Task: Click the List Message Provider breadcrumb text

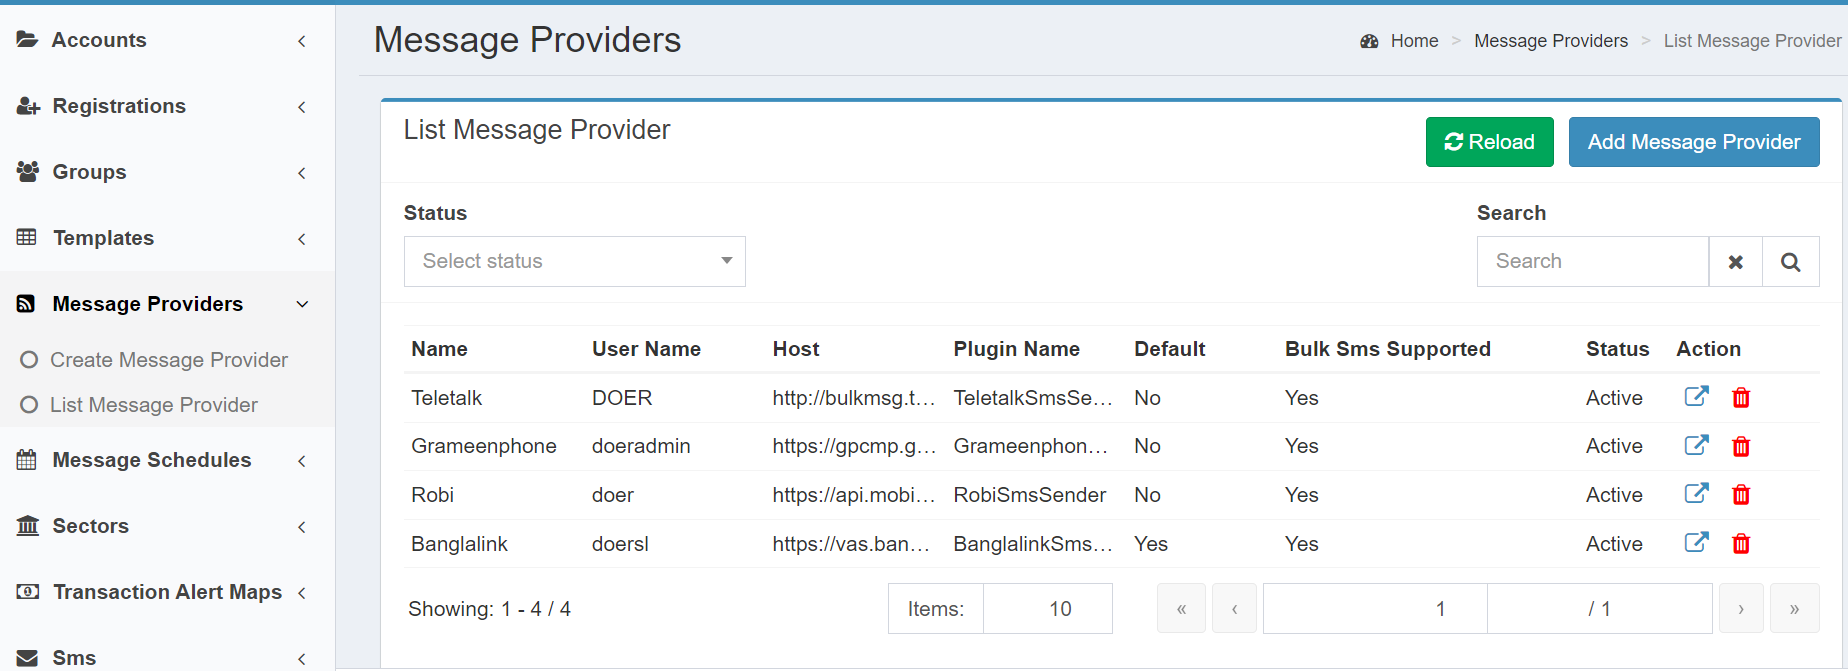Action: click(1752, 41)
